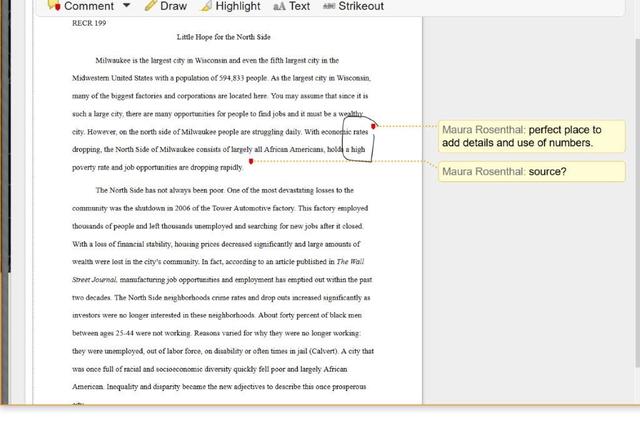Click the red comment marker after 'dropping rapidly'
640x431 pixels.
pyautogui.click(x=251, y=162)
